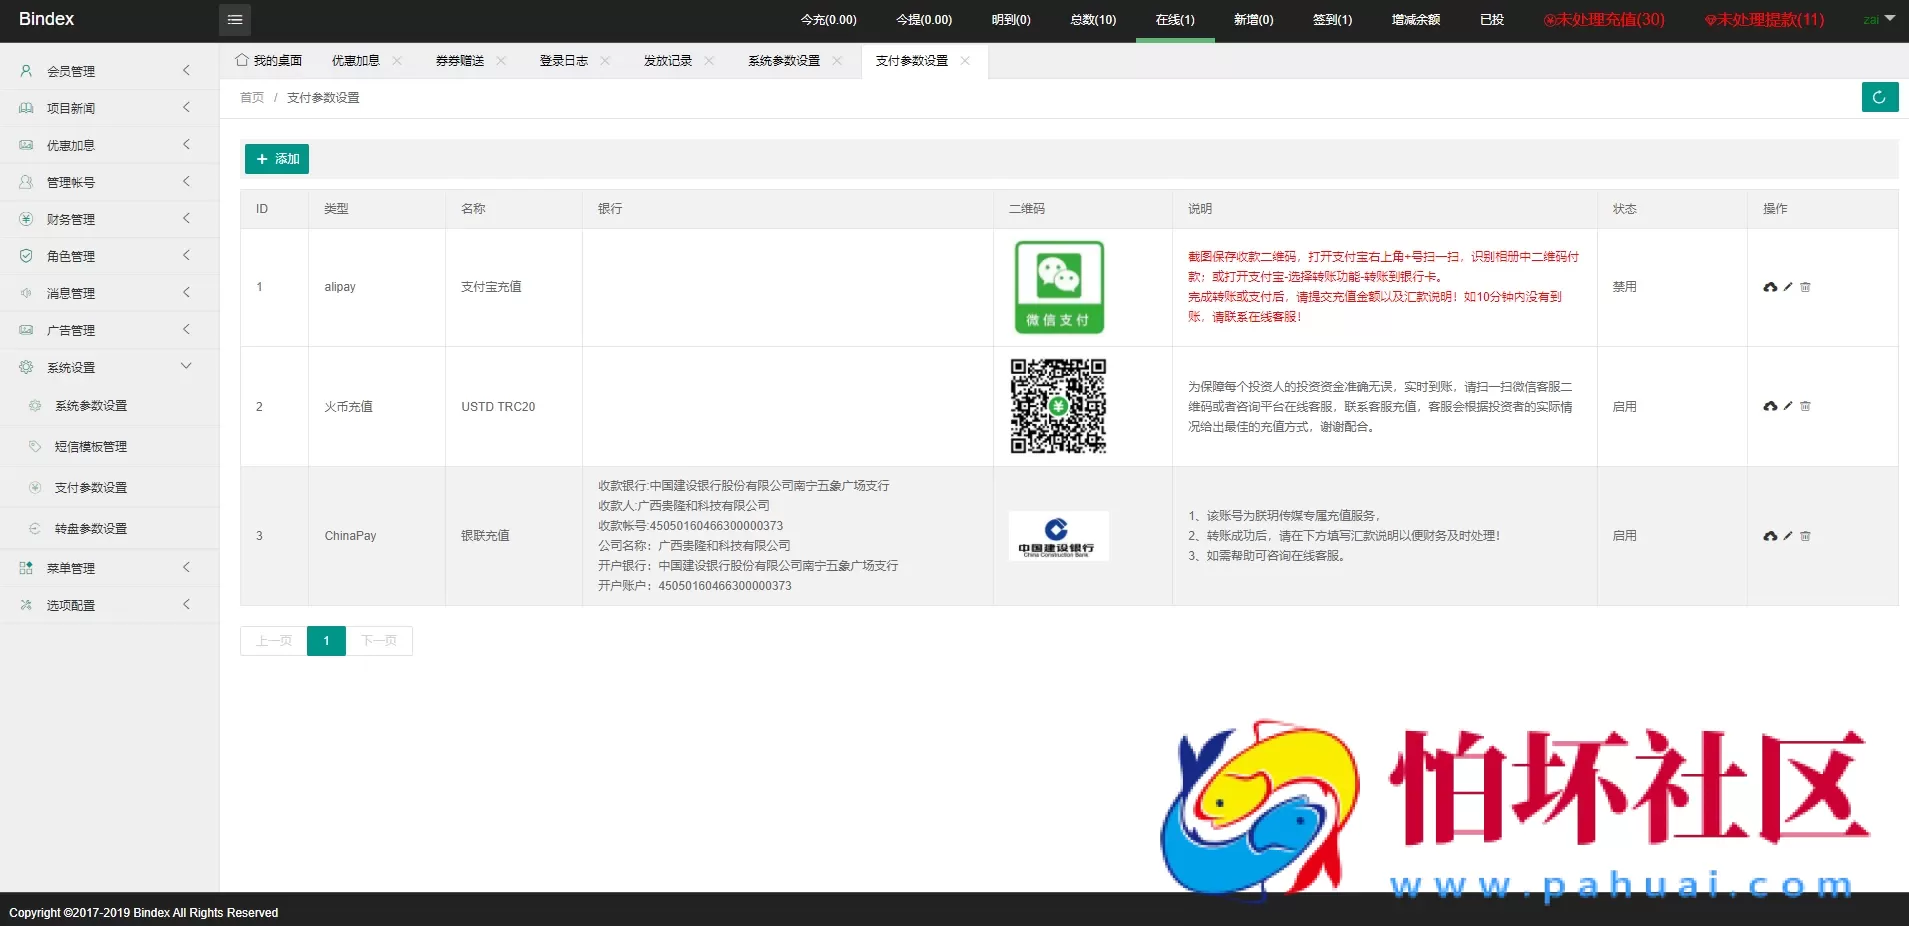The width and height of the screenshot is (1909, 926).
Task: Click the 系统设置 gear icon
Action: pyautogui.click(x=24, y=367)
